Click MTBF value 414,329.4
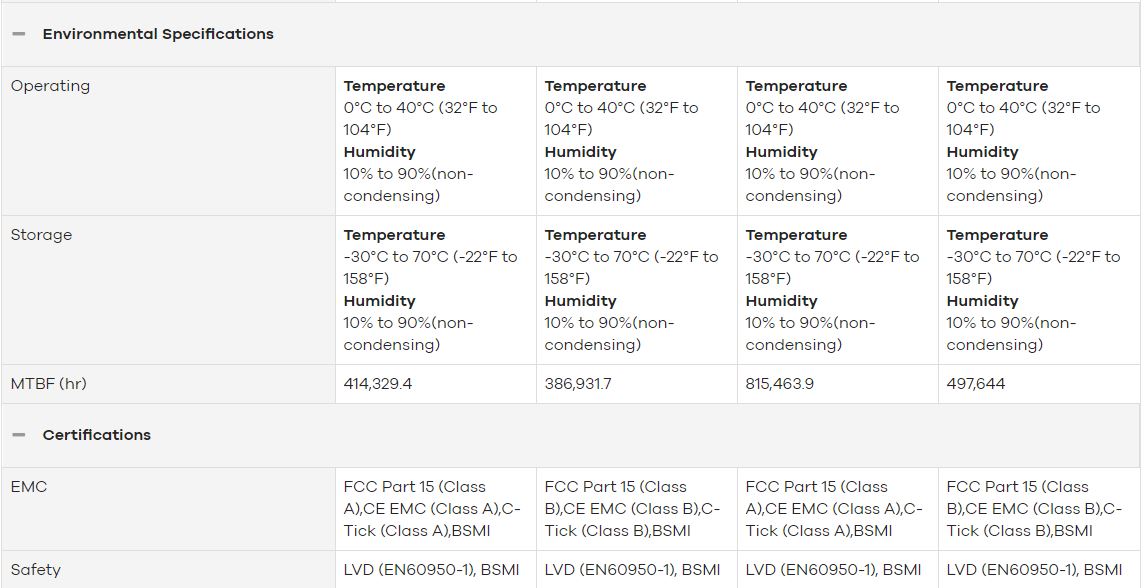Image resolution: width=1144 pixels, height=588 pixels. coord(378,384)
